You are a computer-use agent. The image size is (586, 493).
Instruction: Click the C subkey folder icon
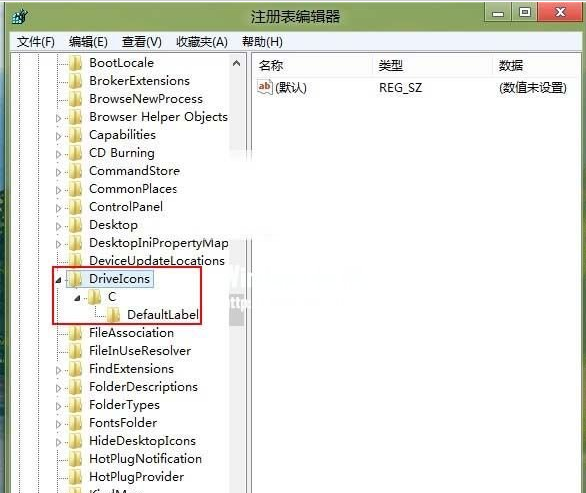(x=94, y=297)
